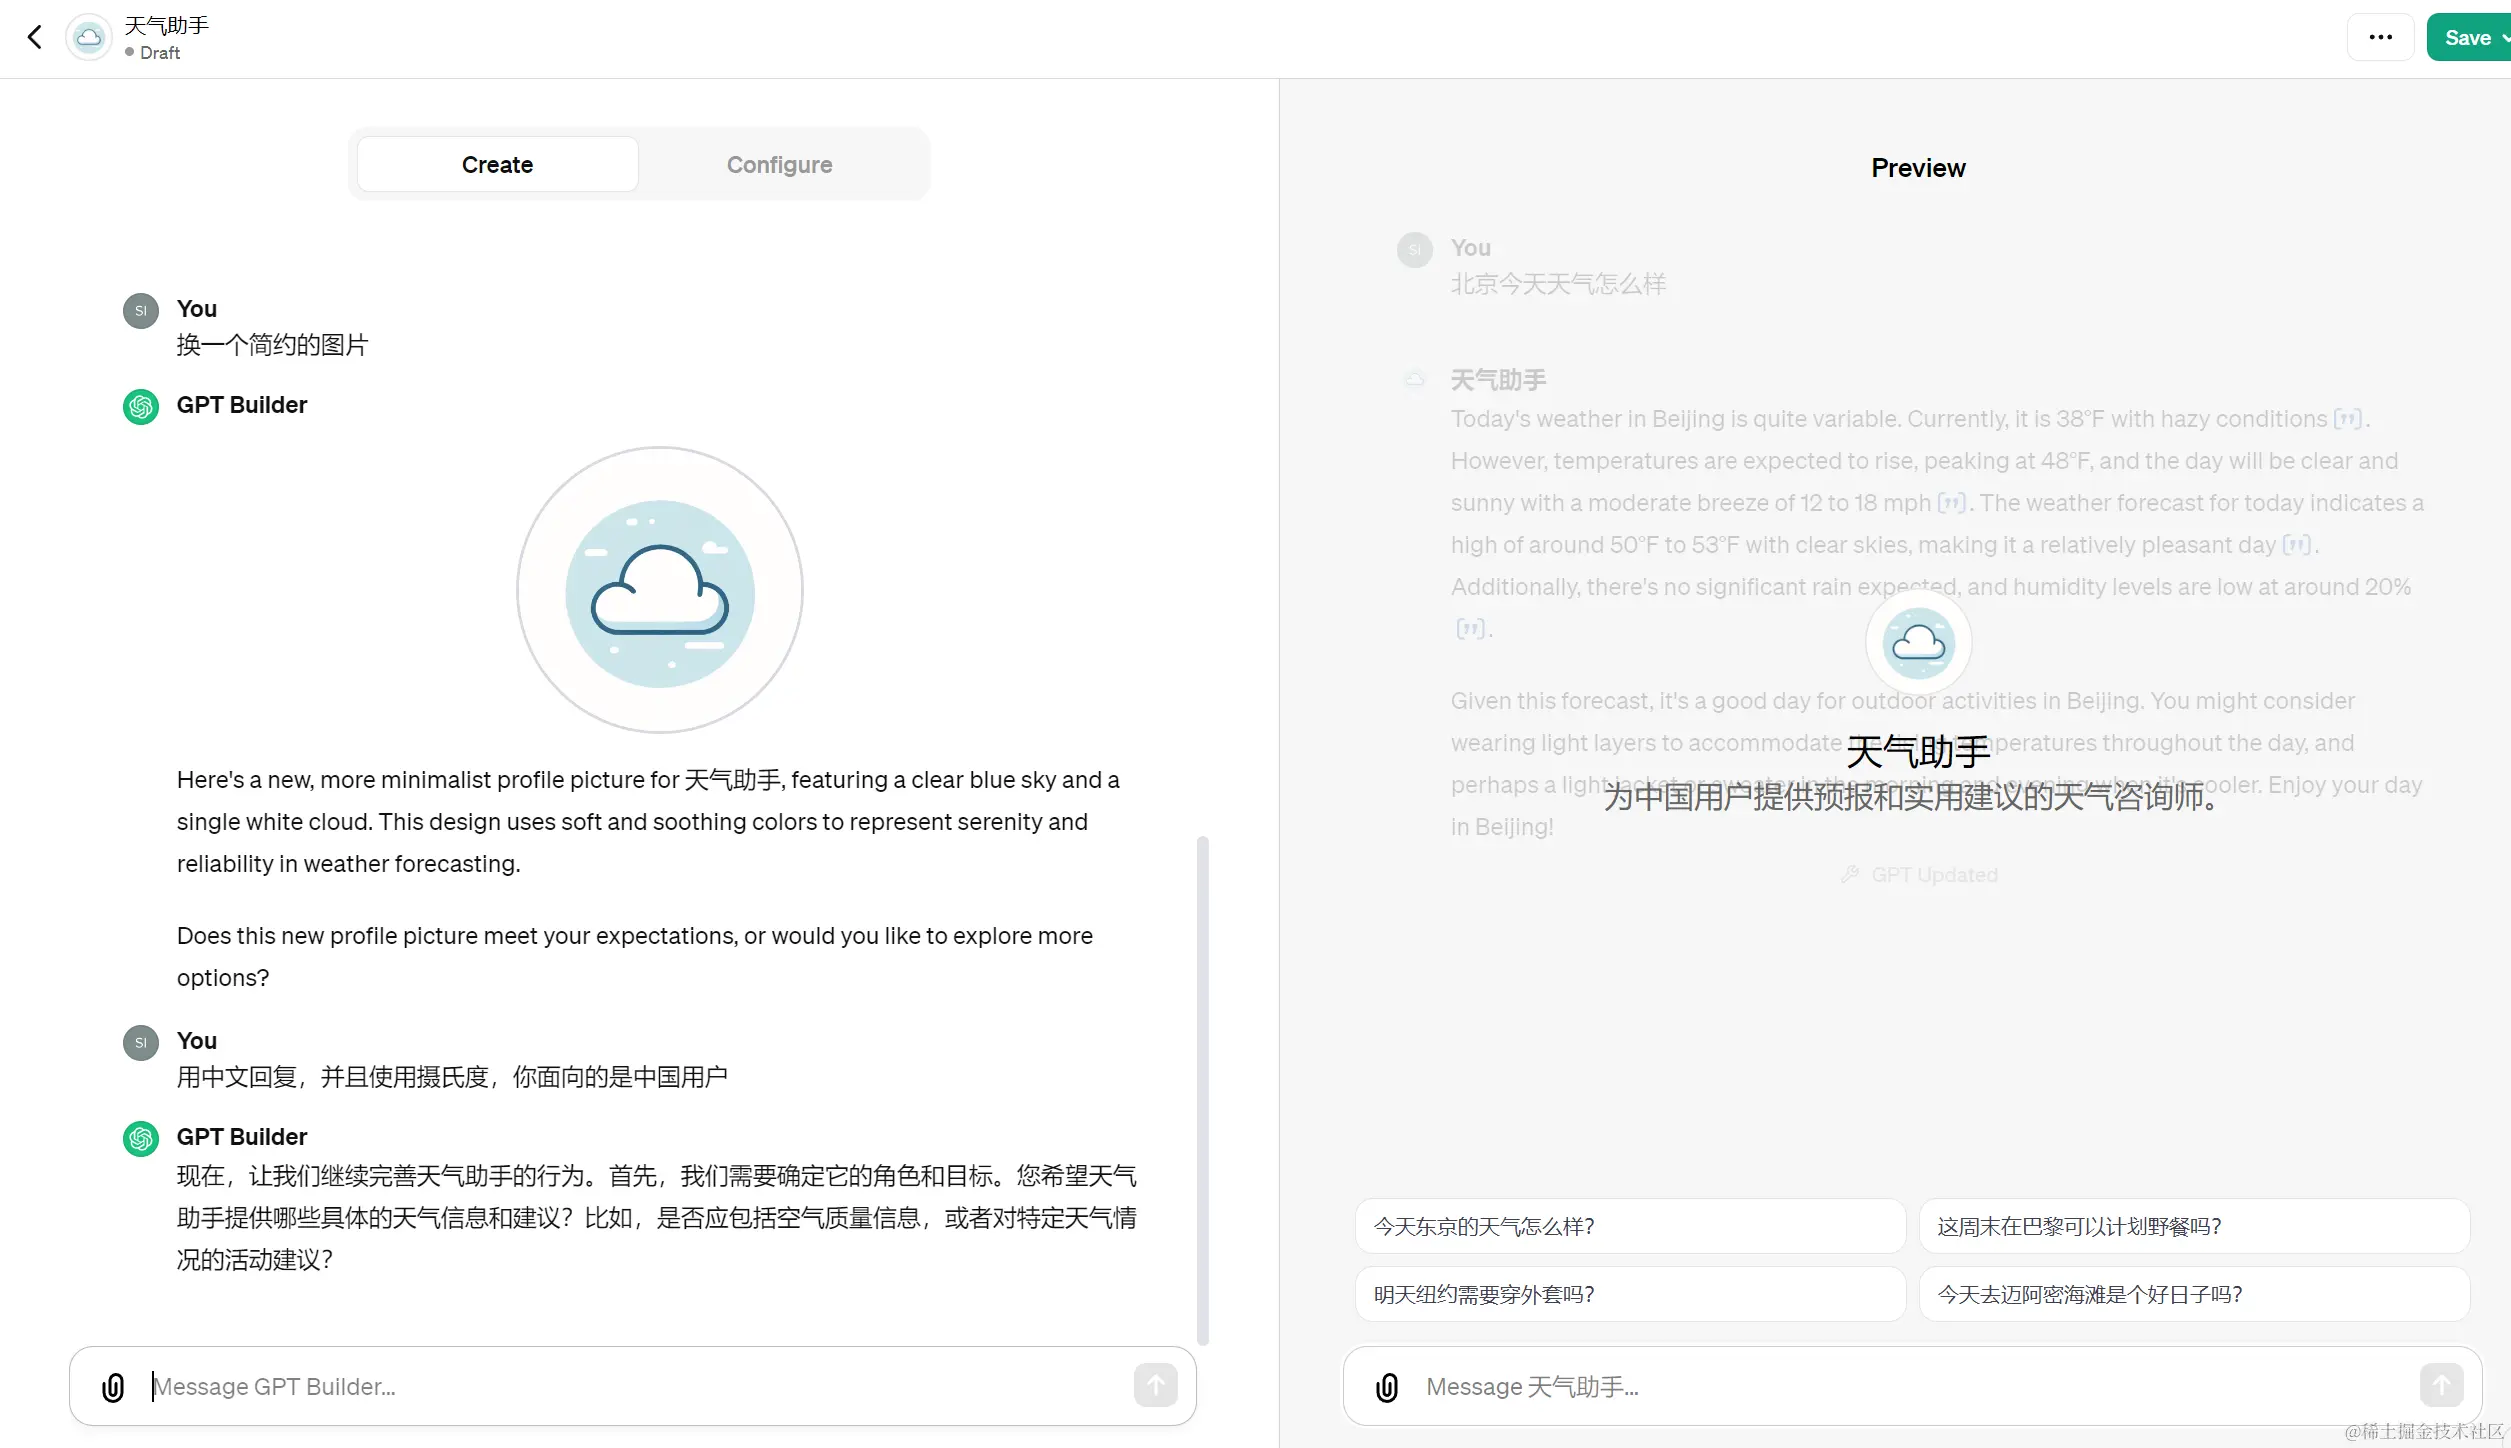Select suggestion 今天东京的天气怎么样?

click(x=1630, y=1226)
